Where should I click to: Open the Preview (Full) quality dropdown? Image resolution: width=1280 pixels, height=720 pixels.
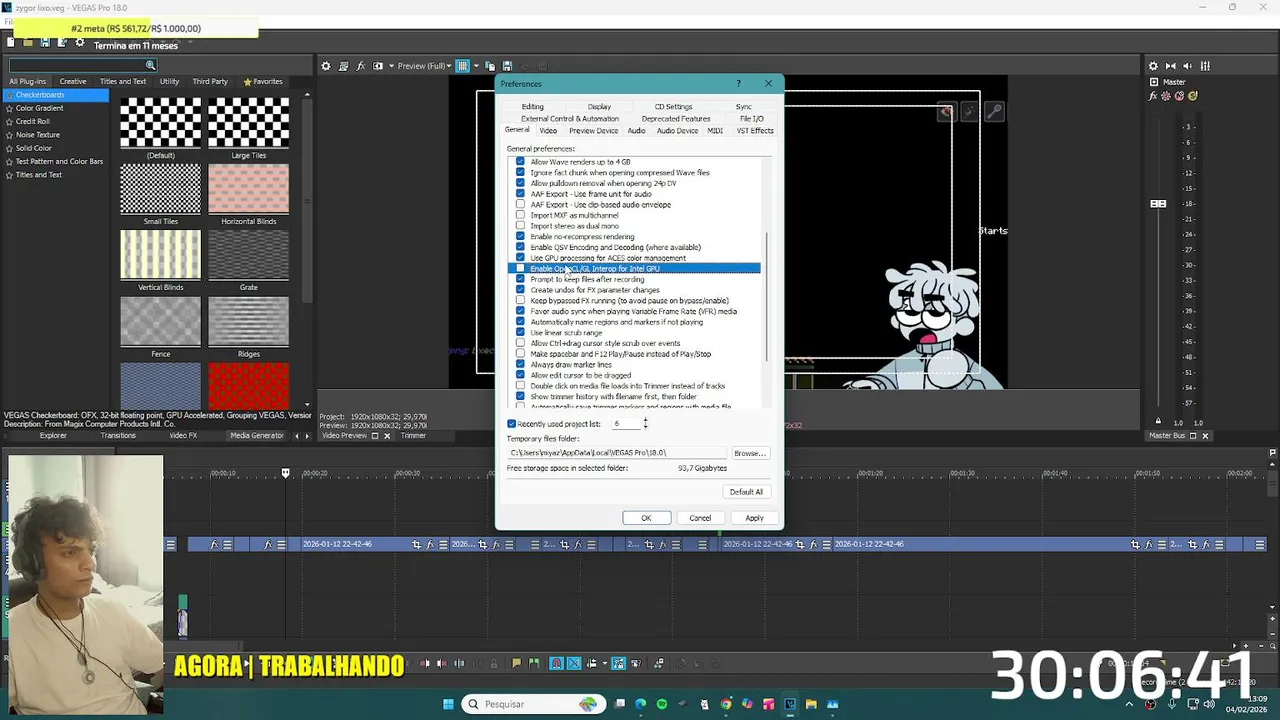pos(424,66)
